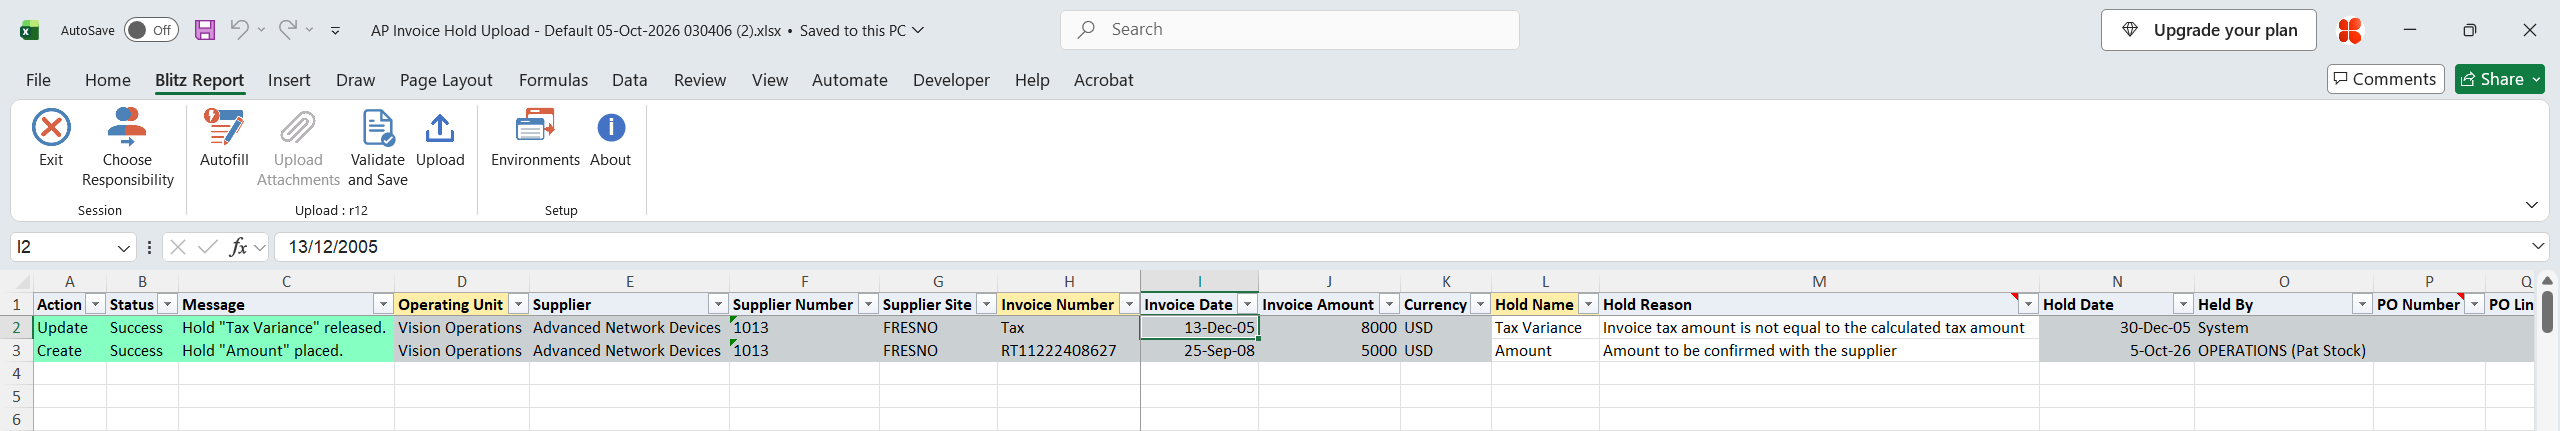Image resolution: width=2560 pixels, height=431 pixels.
Task: Open the Share button dropdown arrow
Action: point(2536,79)
